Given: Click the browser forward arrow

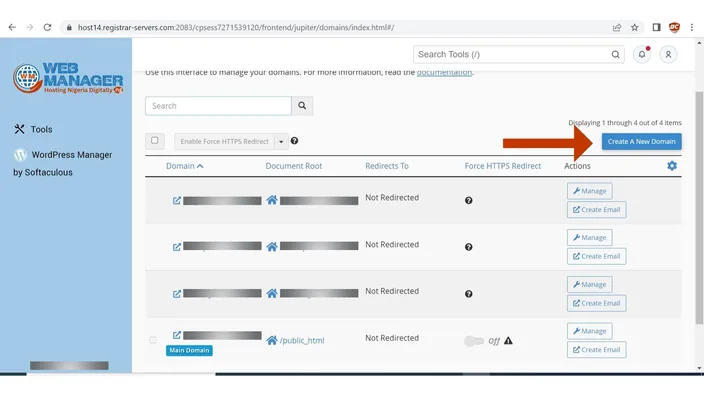Looking at the screenshot, I should [30, 27].
